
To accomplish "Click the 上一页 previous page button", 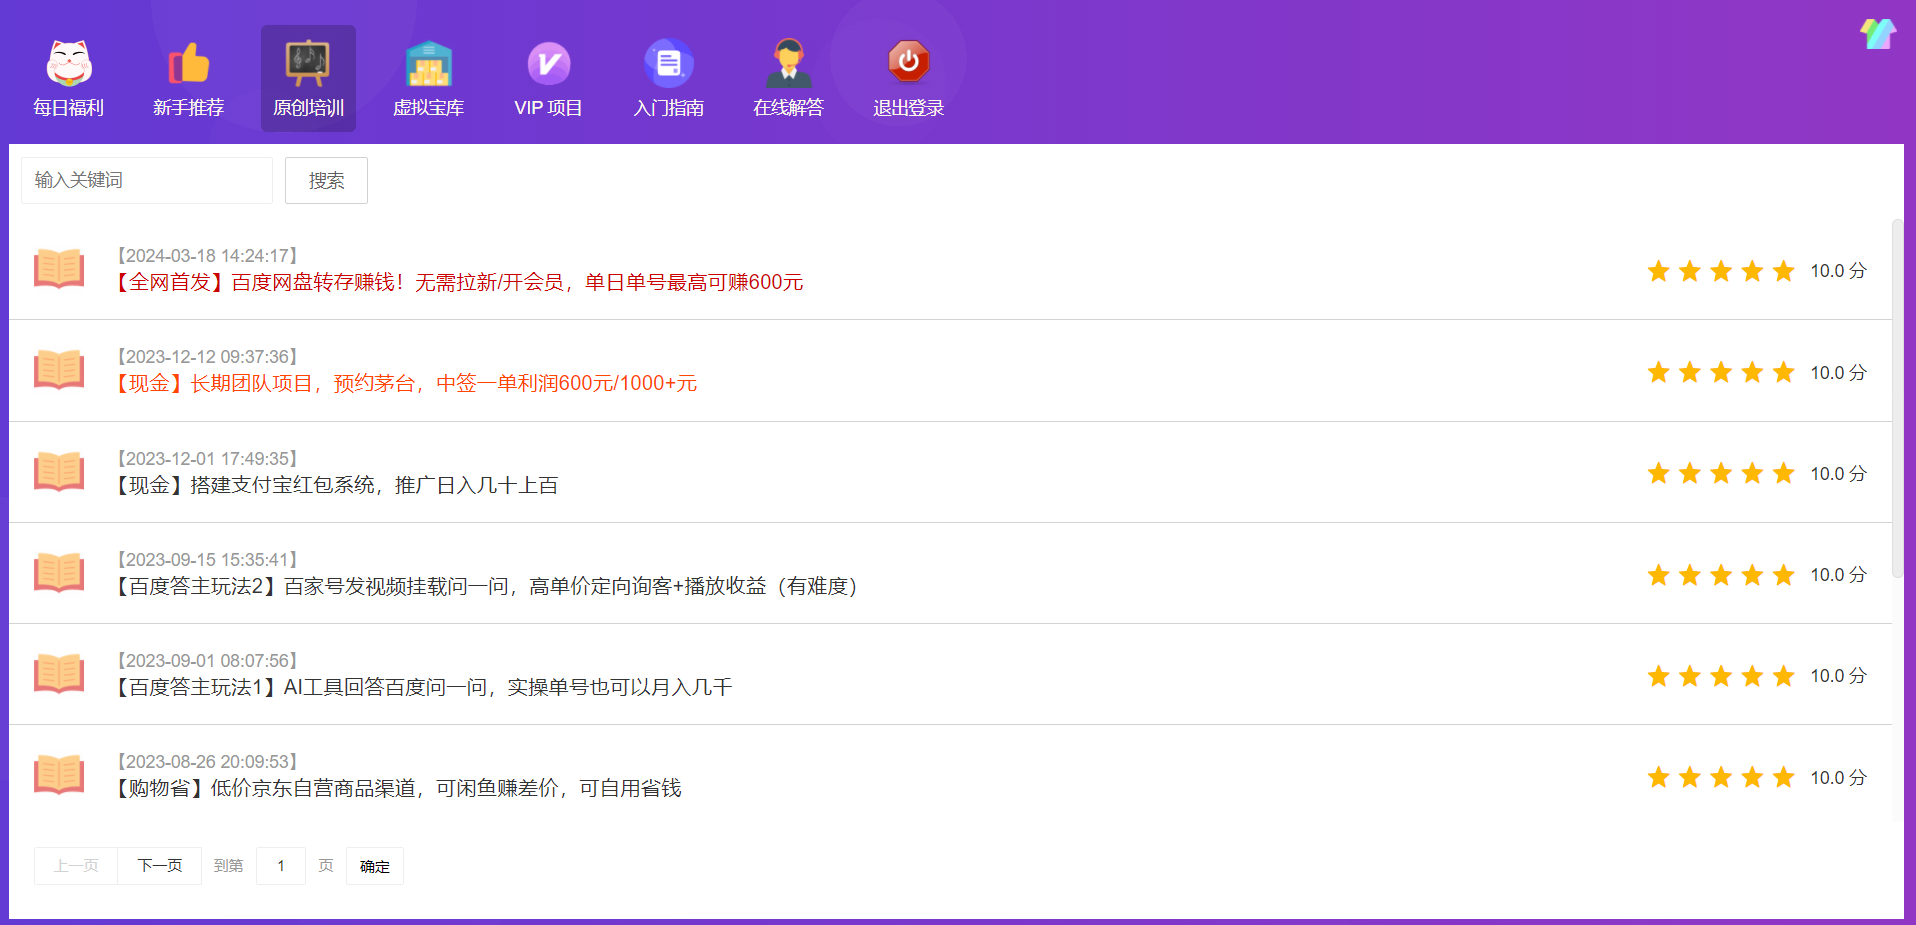I will [x=76, y=866].
